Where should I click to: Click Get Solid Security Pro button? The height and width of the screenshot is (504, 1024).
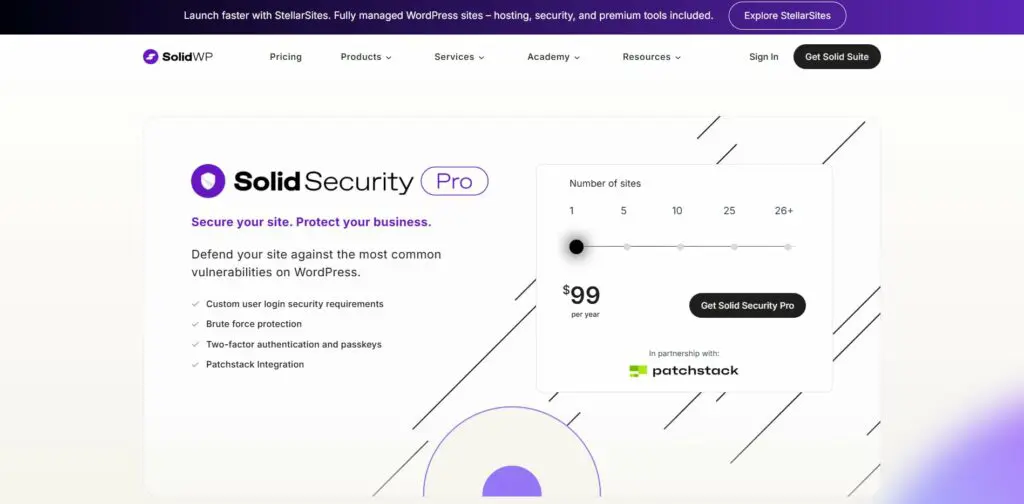(747, 306)
